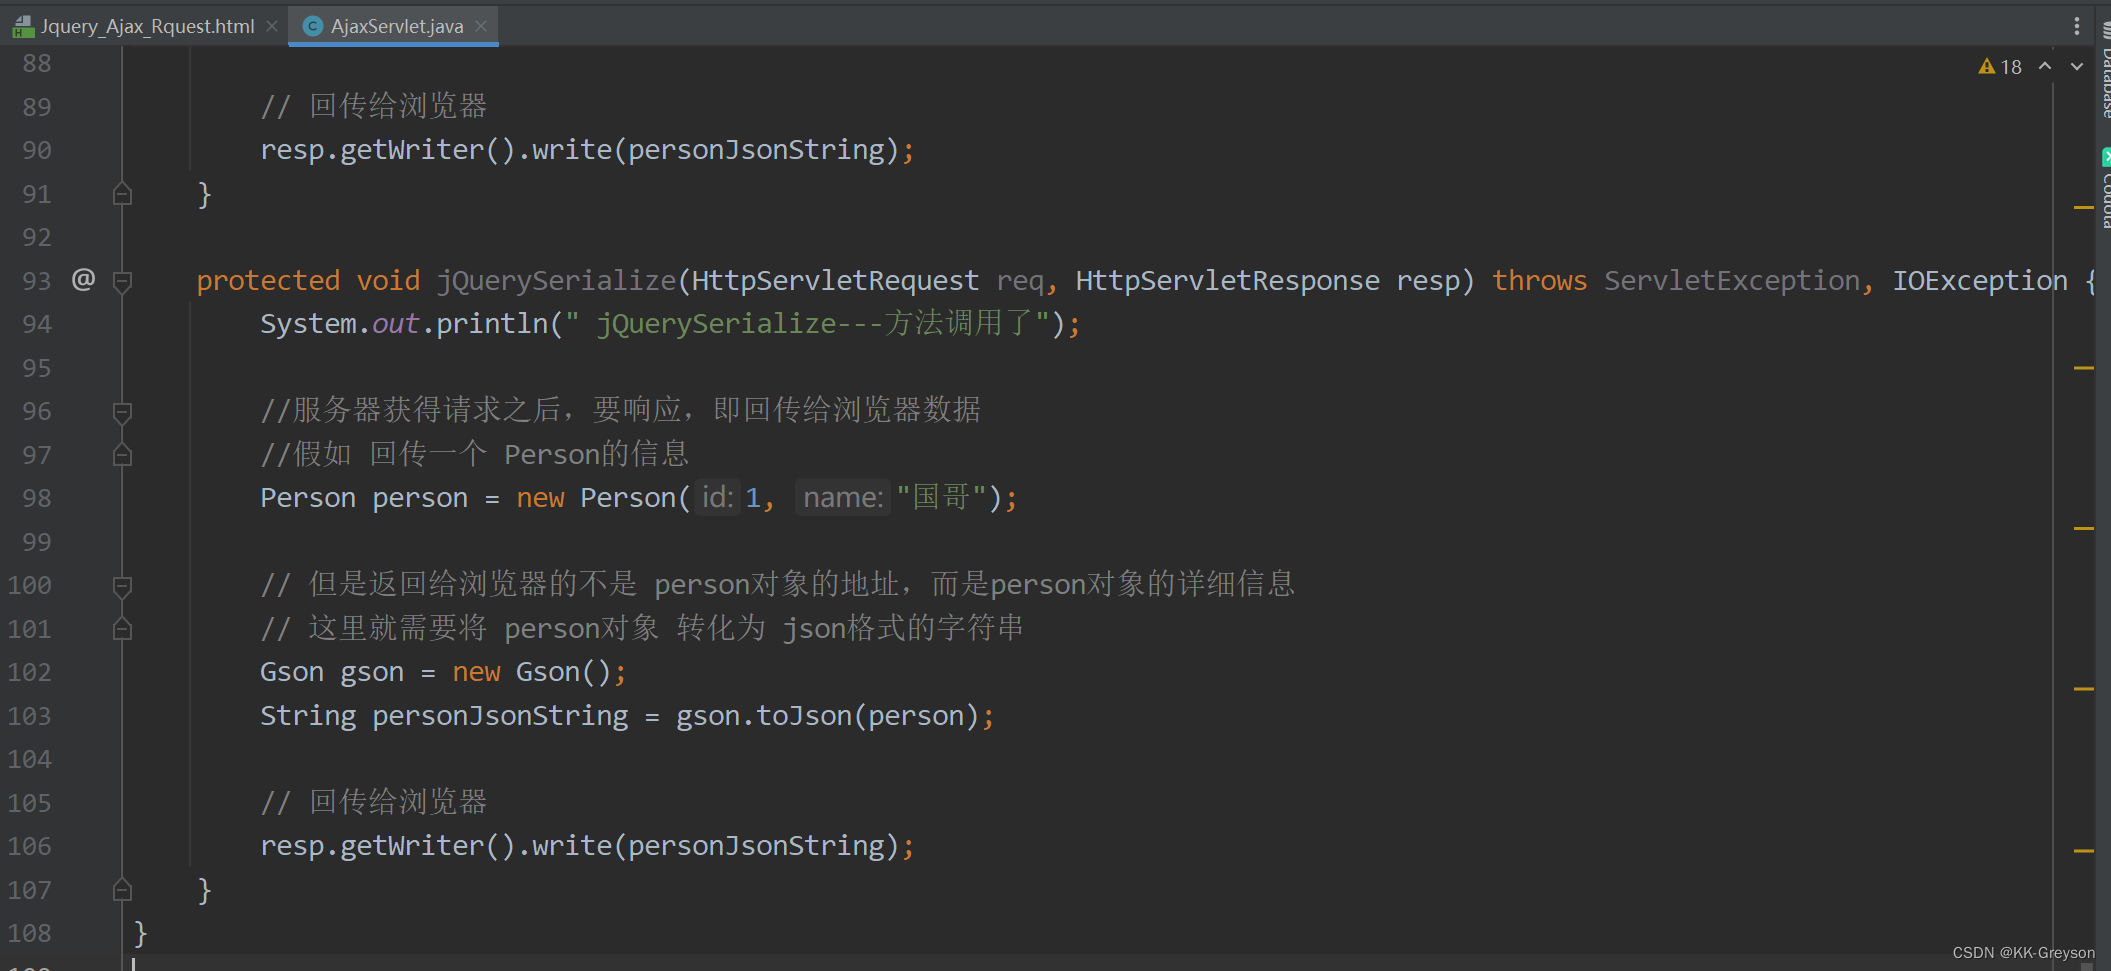2111x971 pixels.
Task: Click the @ gutter icon on line 93
Action: (x=84, y=279)
